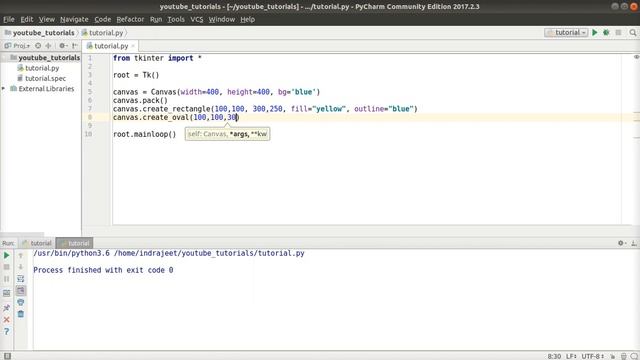The height and width of the screenshot is (360, 640).
Task: Click the gray stop square in Run panel
Action: point(7,267)
